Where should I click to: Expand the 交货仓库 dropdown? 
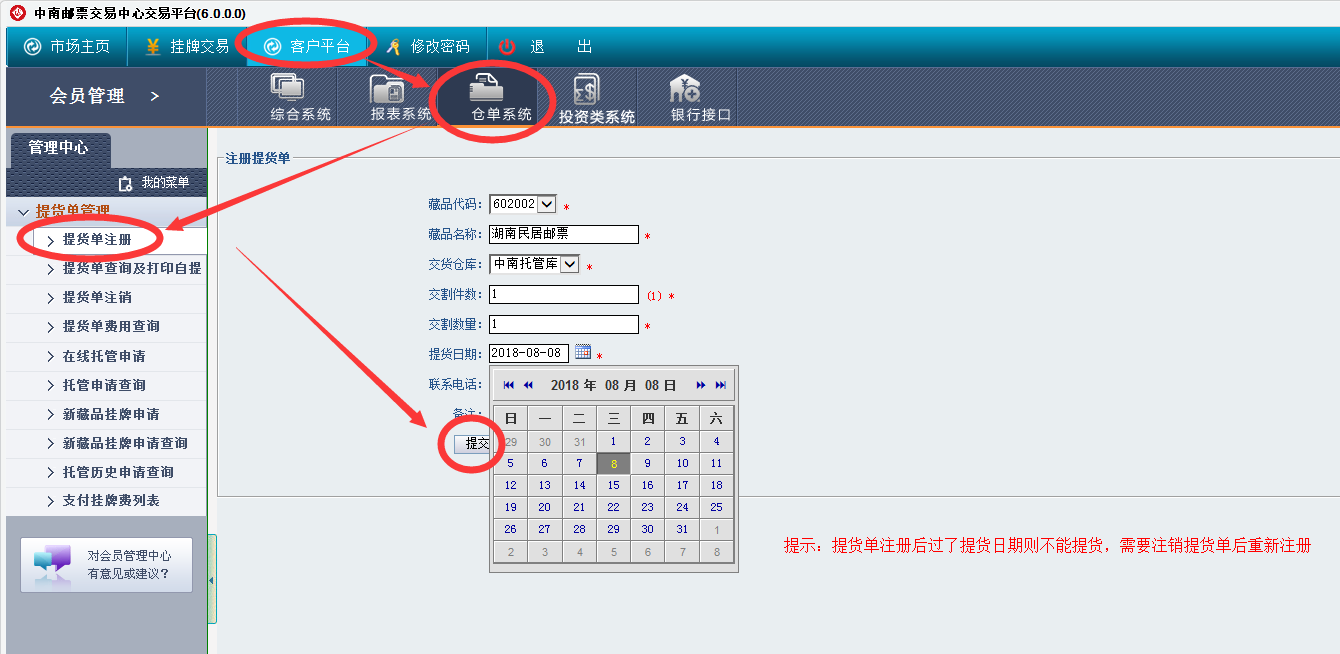(569, 264)
